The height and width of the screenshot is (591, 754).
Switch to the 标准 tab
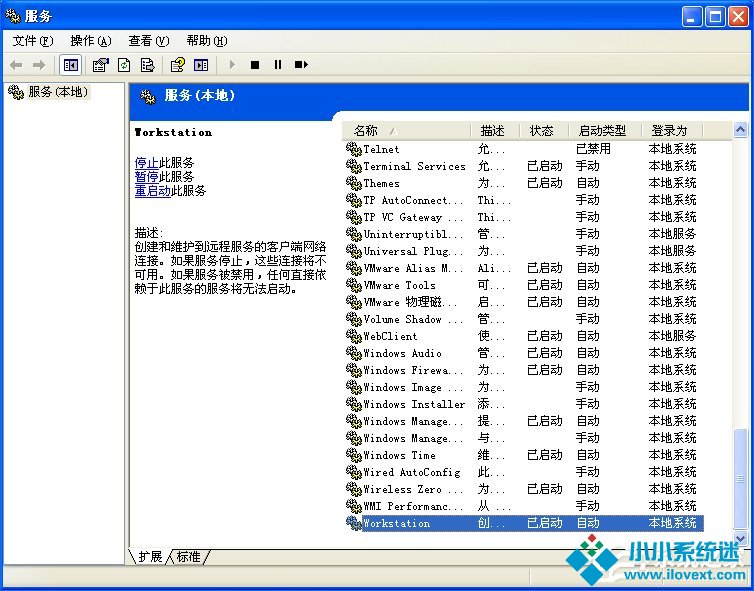coord(188,557)
